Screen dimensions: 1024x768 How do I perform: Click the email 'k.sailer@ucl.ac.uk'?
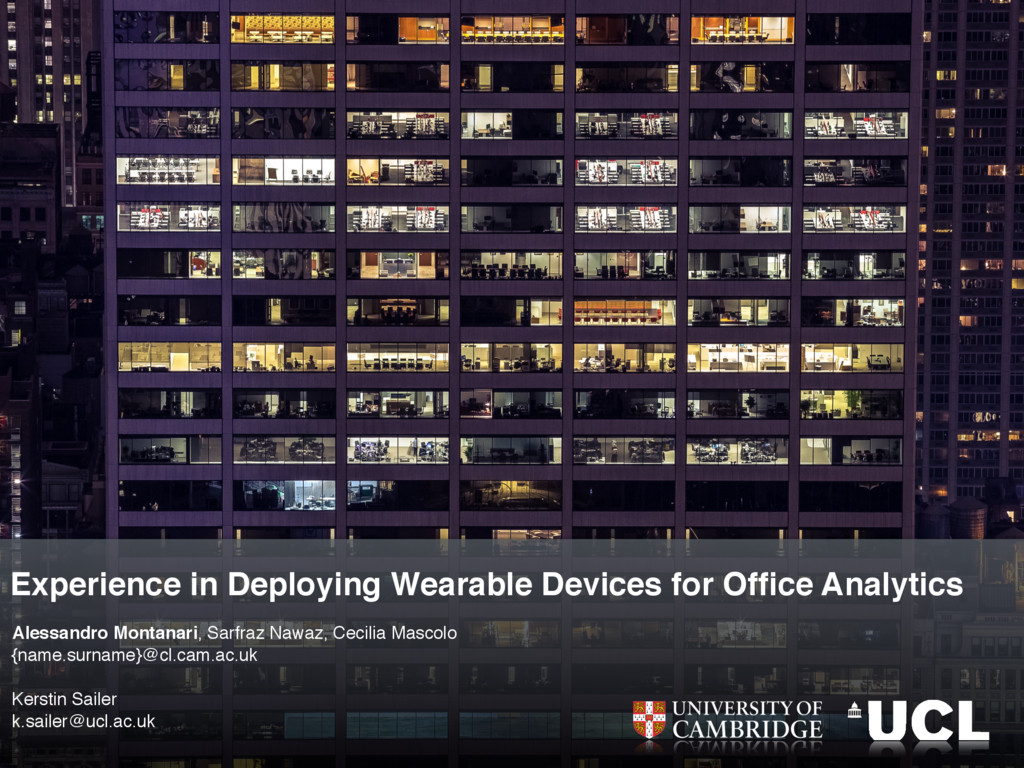(84, 721)
